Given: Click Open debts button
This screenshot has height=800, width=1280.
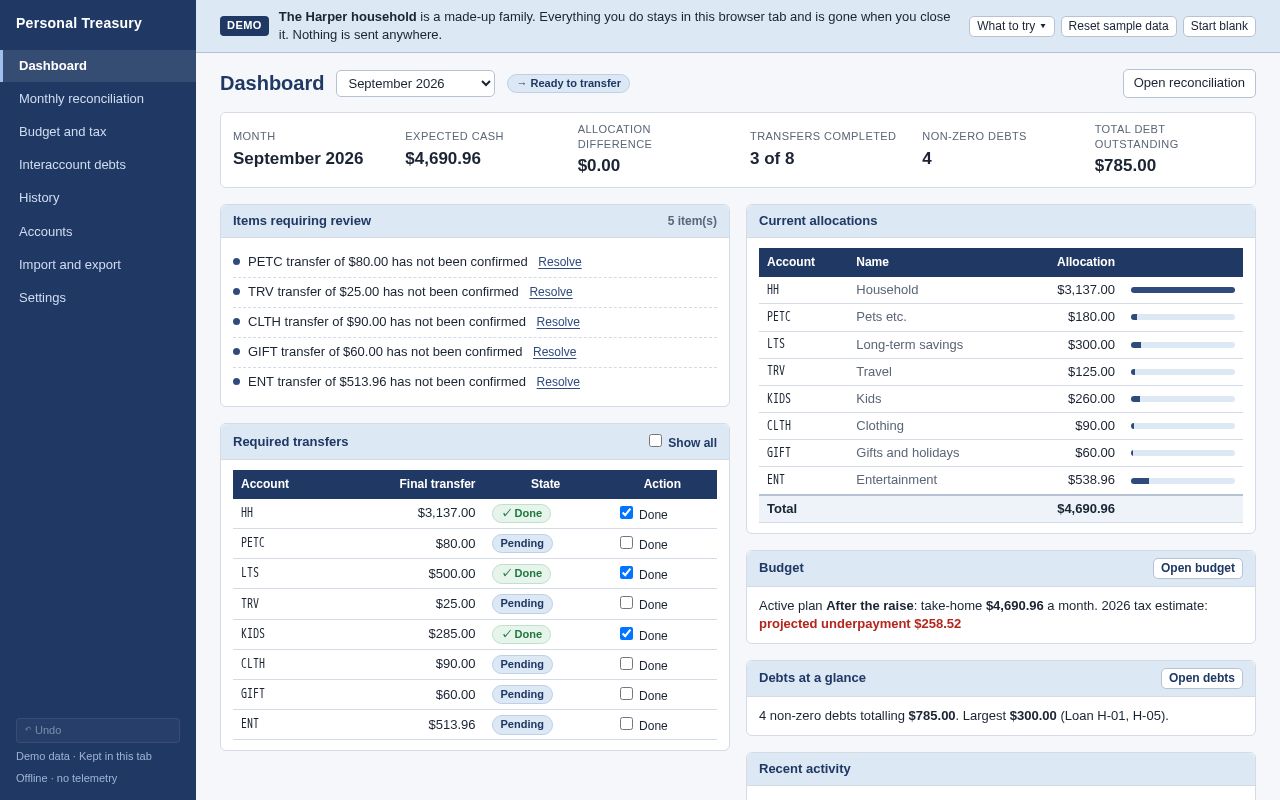Looking at the screenshot, I should point(1202,679).
